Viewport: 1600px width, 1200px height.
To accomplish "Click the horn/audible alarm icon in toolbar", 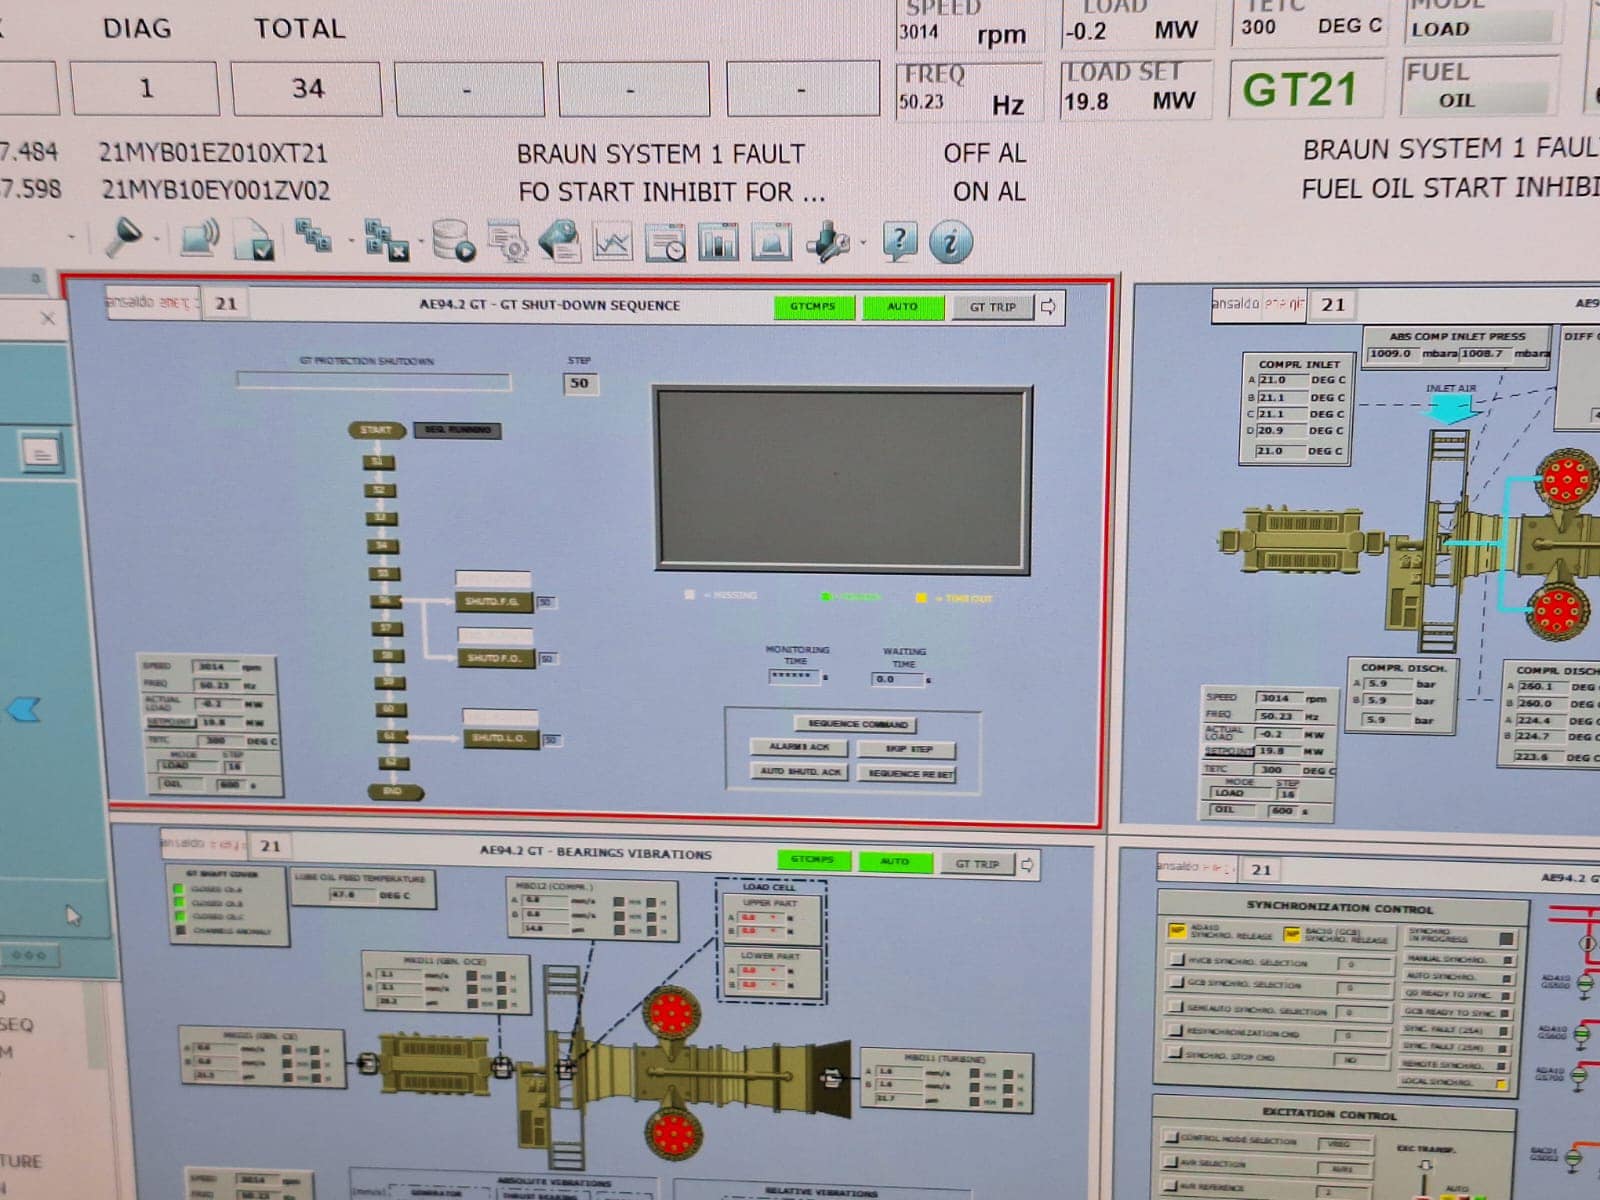I will point(200,240).
